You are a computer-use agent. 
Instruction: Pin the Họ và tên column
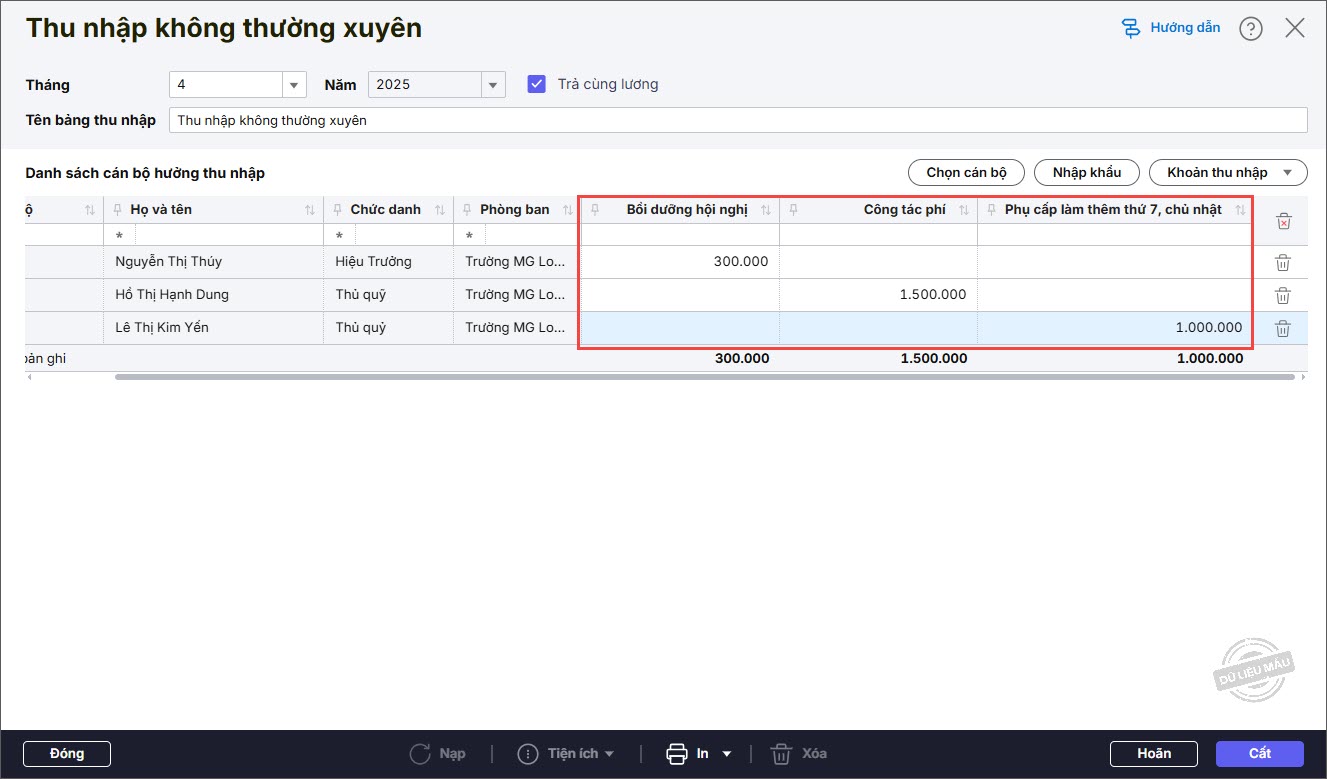(x=117, y=210)
